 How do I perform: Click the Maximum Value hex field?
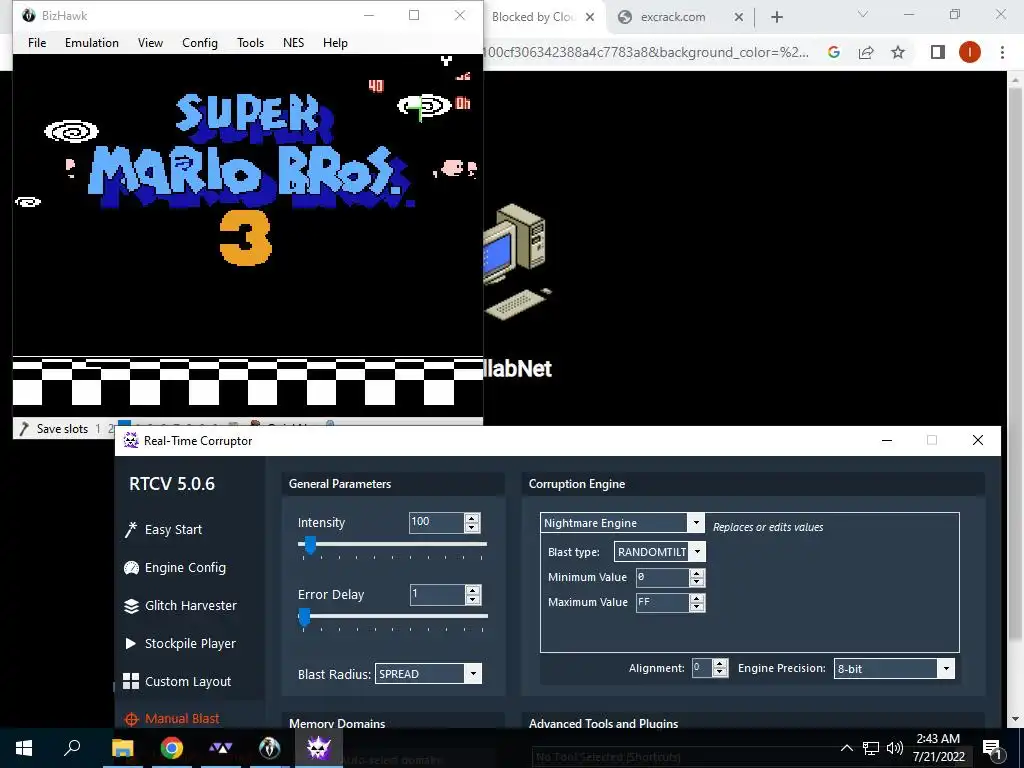(x=663, y=602)
